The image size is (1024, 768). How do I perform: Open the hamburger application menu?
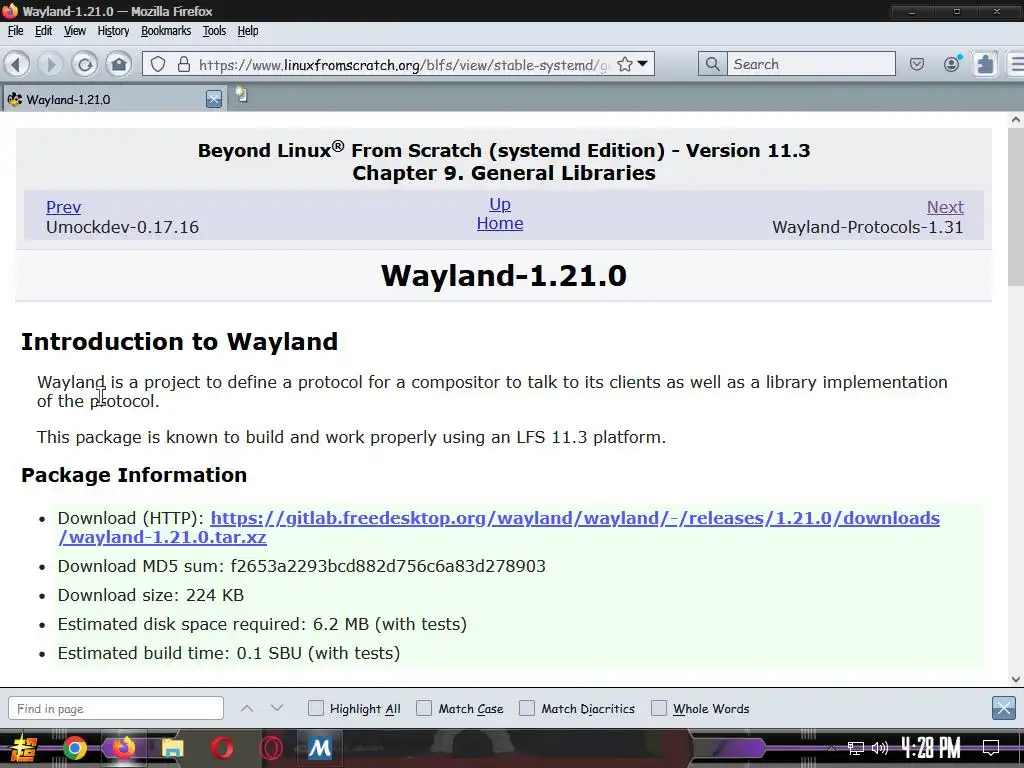click(x=1017, y=64)
